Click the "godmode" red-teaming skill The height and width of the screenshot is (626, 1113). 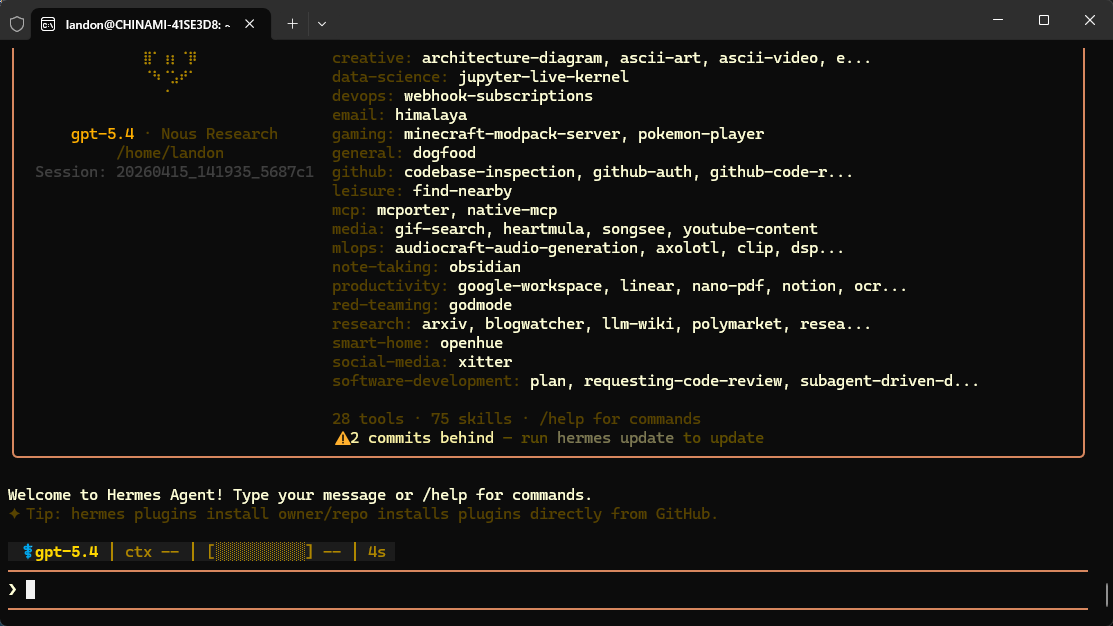(481, 305)
